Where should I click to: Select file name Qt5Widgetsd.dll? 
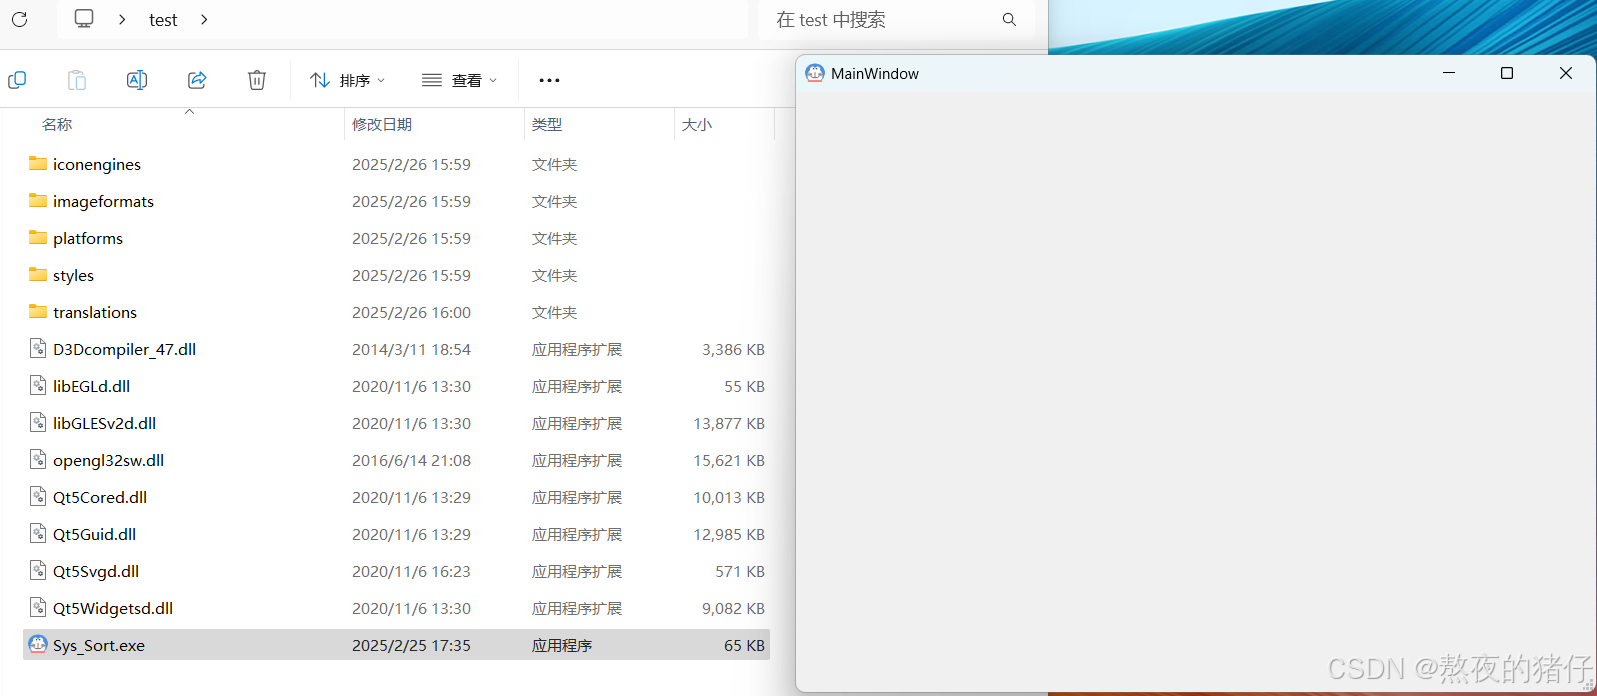(x=113, y=608)
